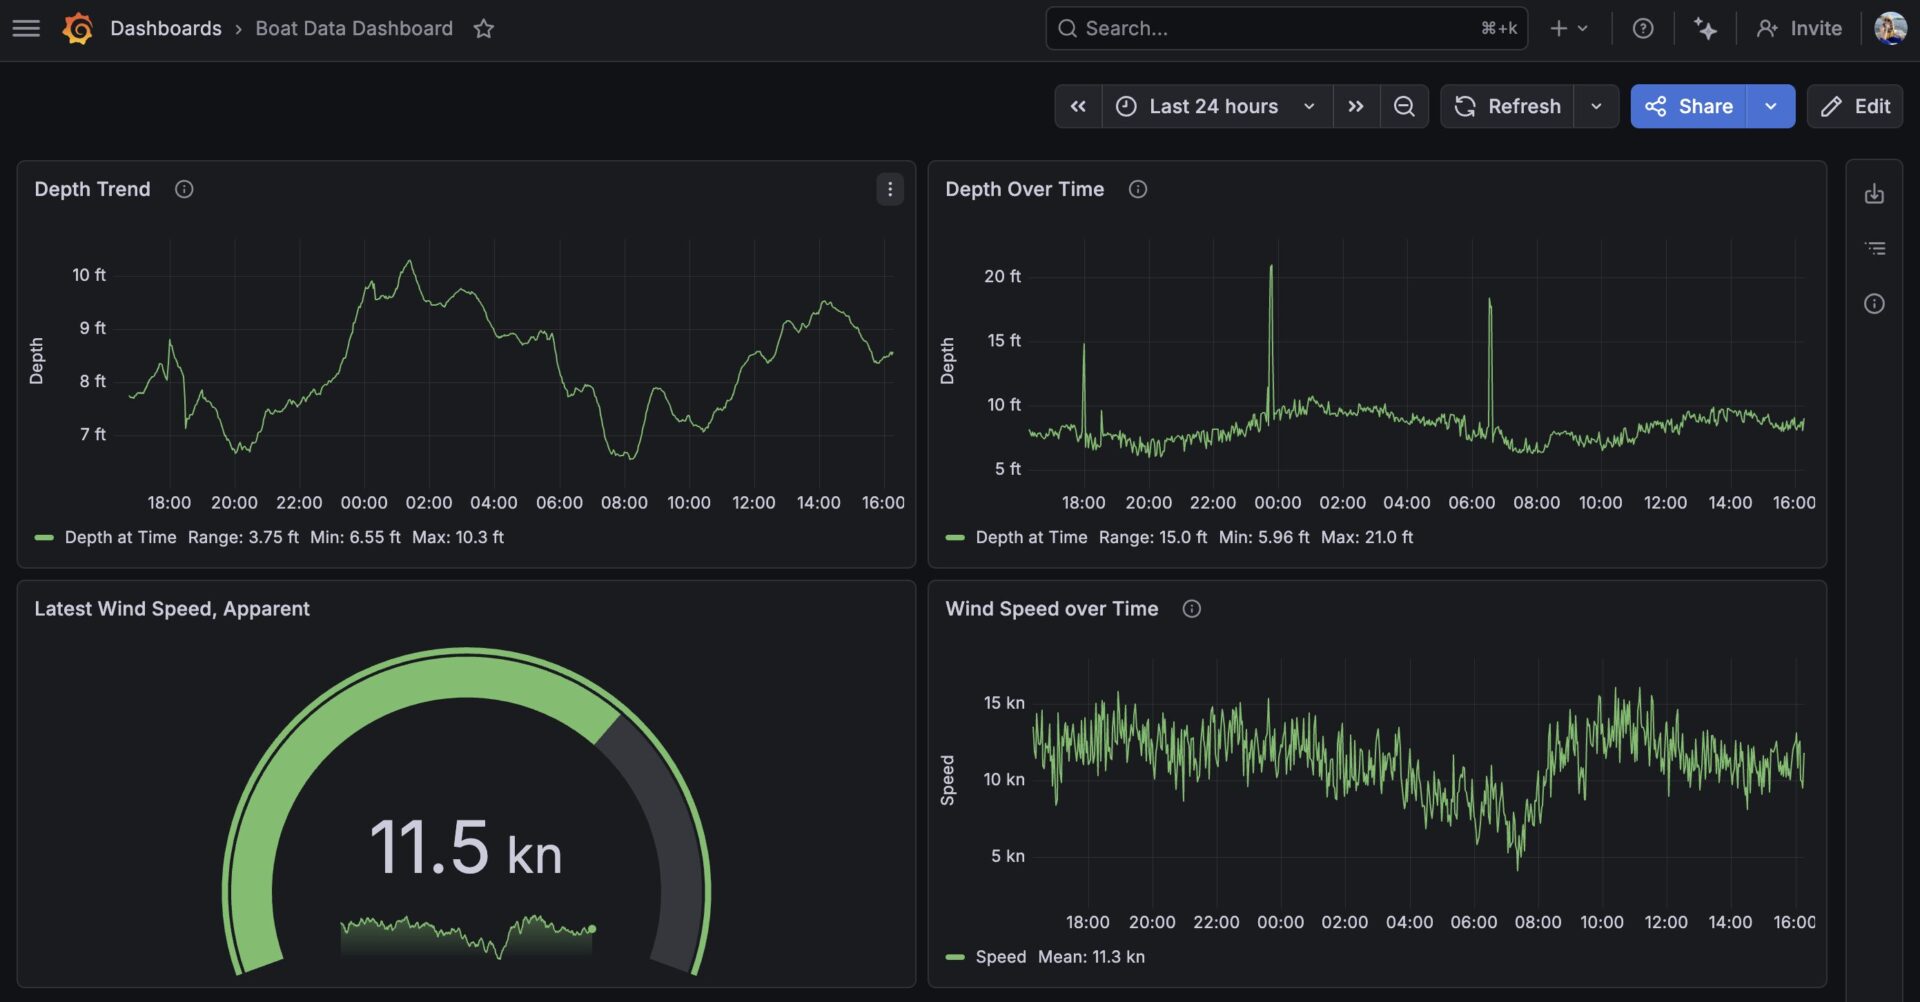Toggle Speed series in Wind Speed legend
Viewport: 1920px width, 1002px height.
[x=1000, y=957]
